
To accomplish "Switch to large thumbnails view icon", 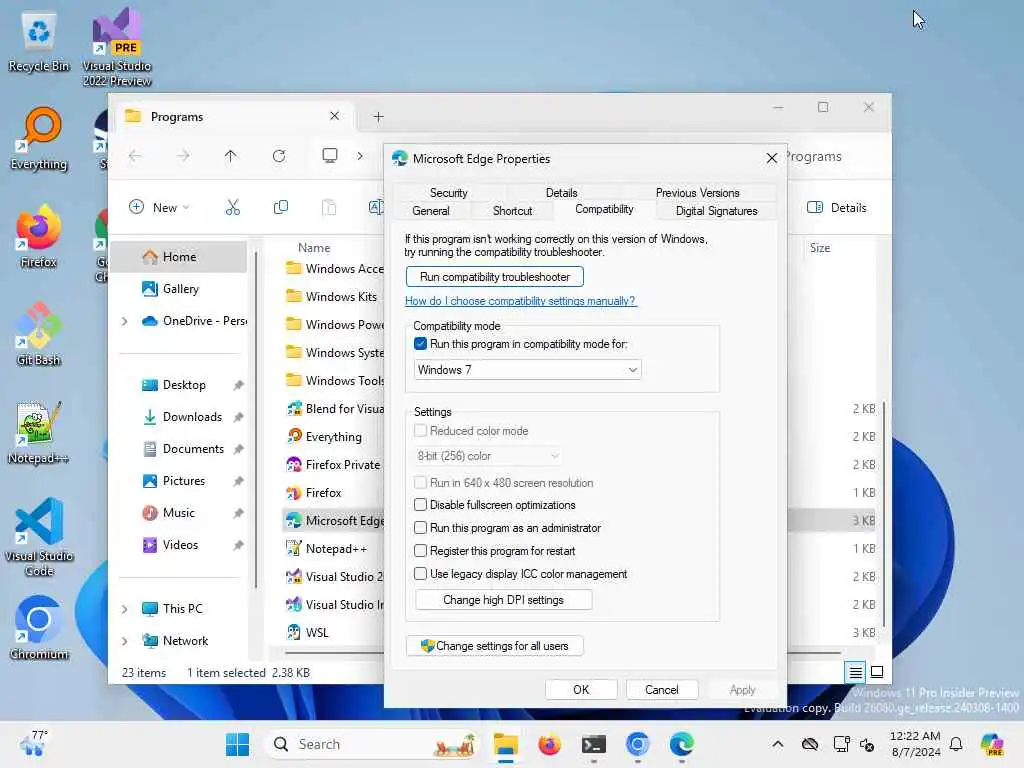I will (x=877, y=671).
